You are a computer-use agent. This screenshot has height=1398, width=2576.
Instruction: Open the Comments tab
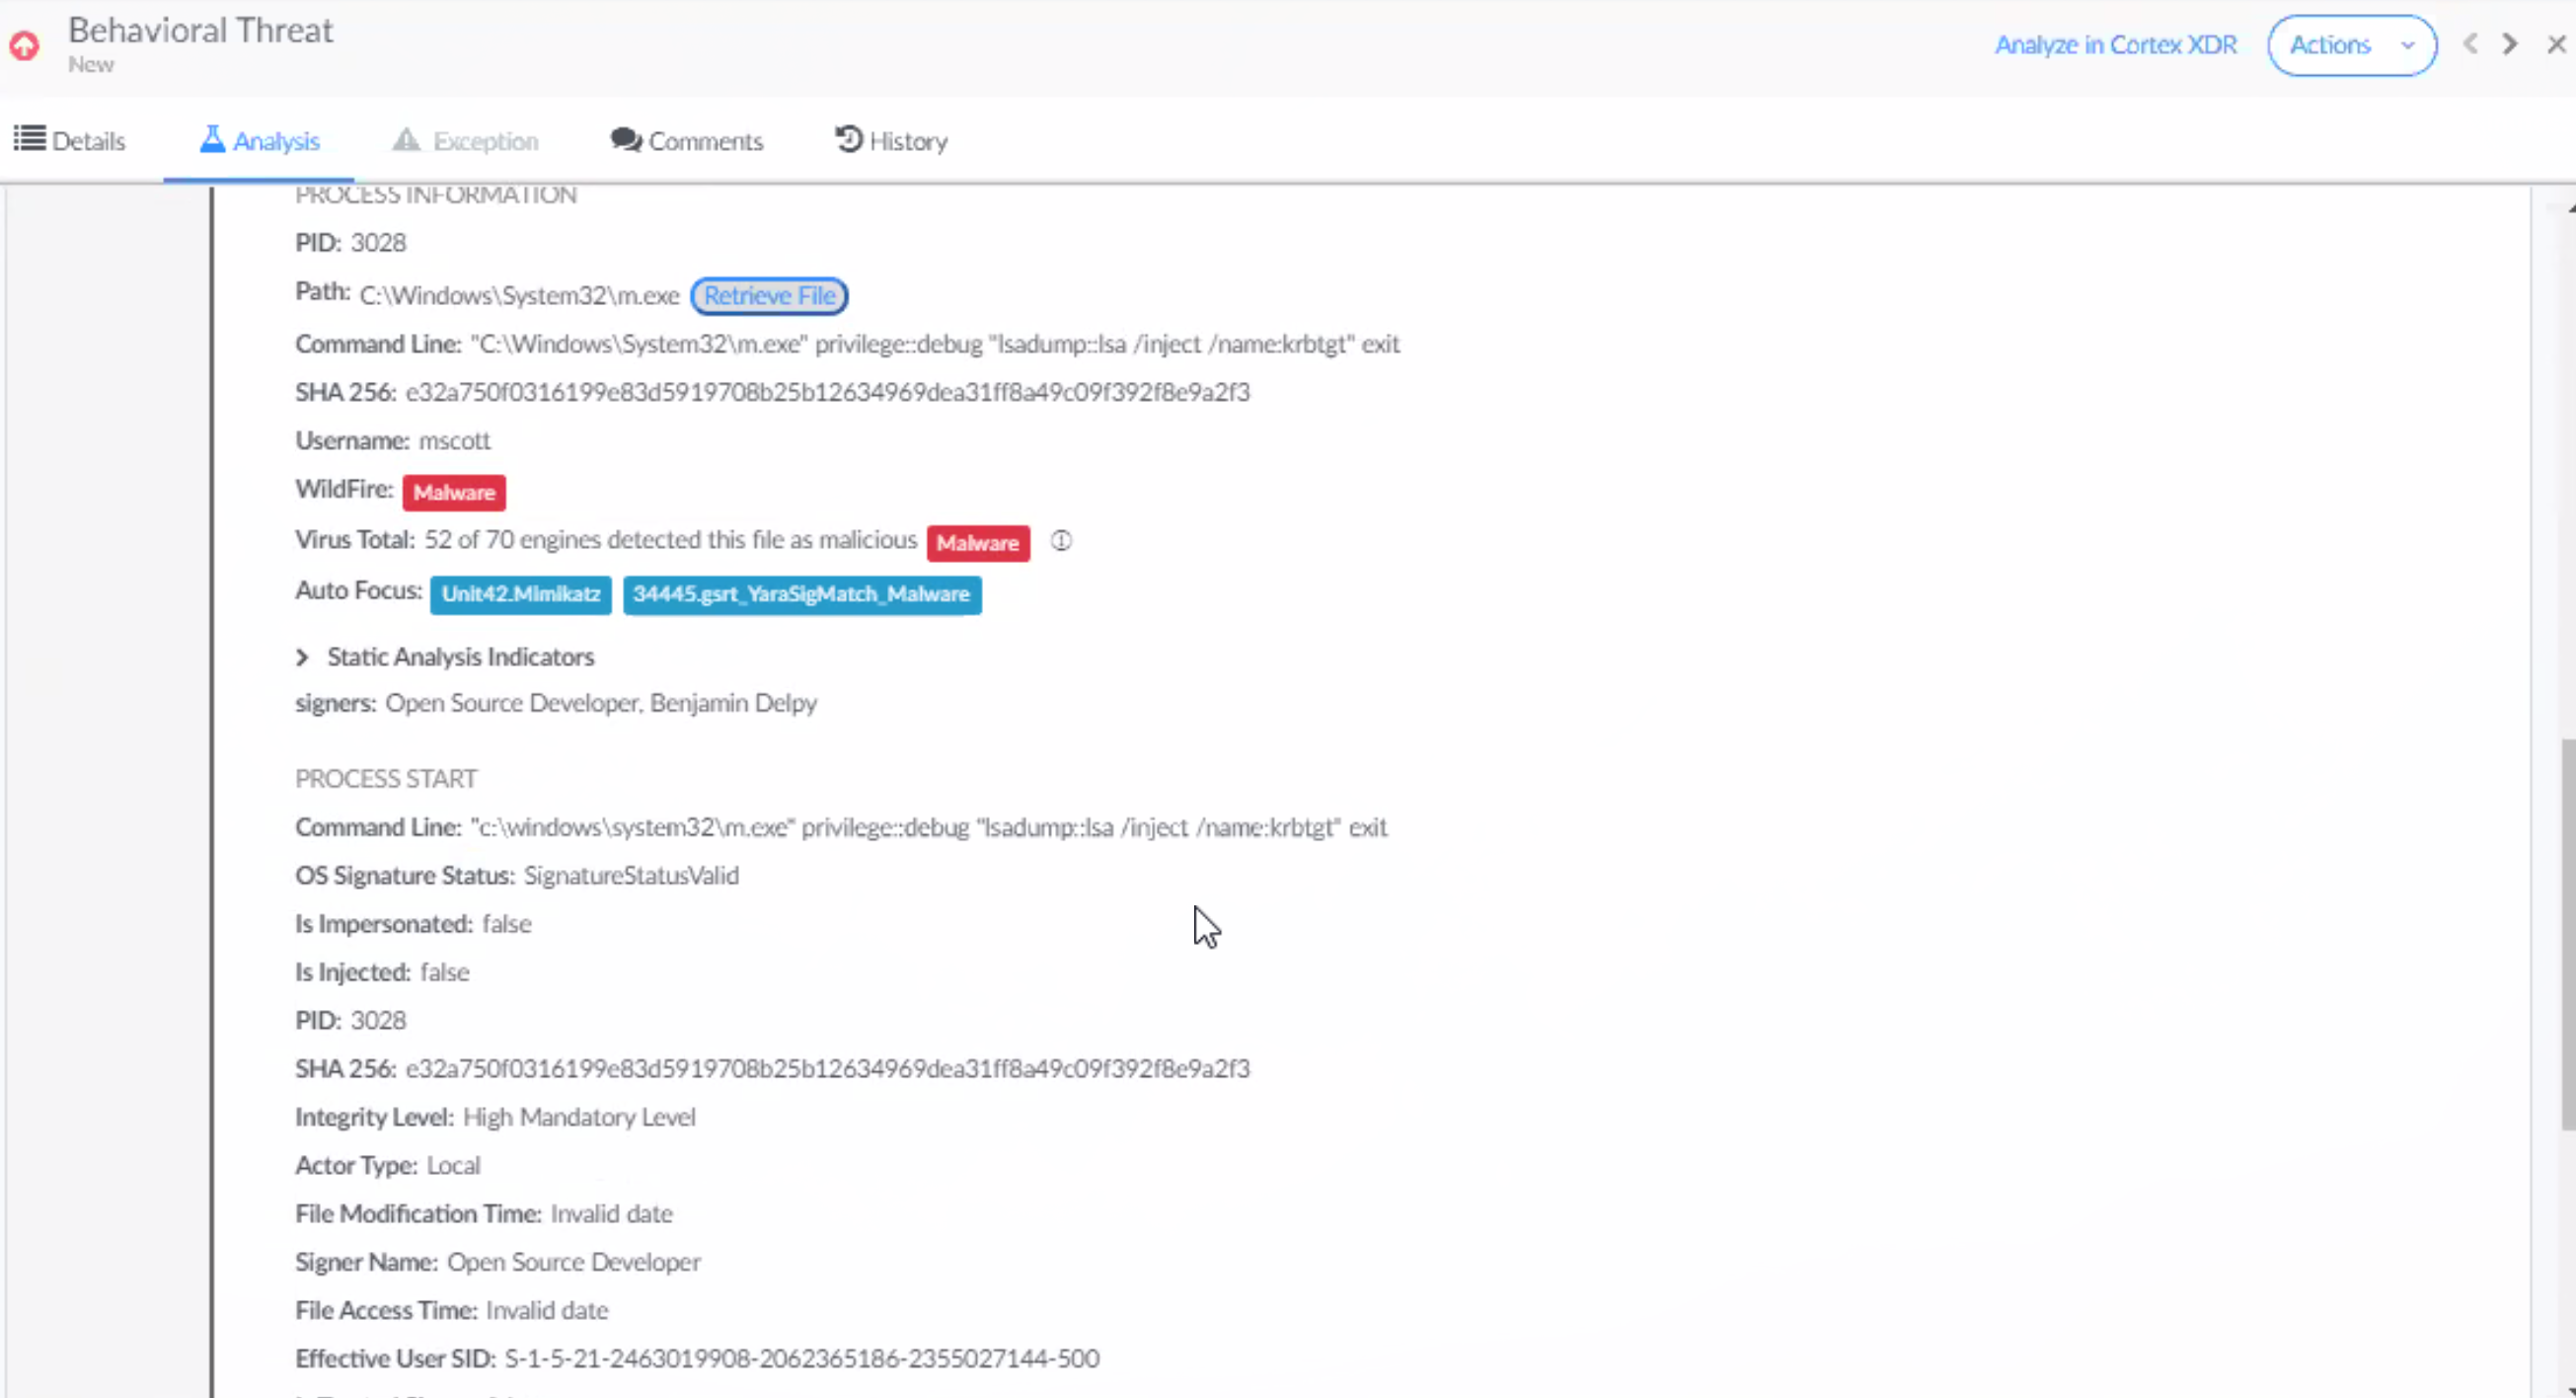pyautogui.click(x=687, y=141)
